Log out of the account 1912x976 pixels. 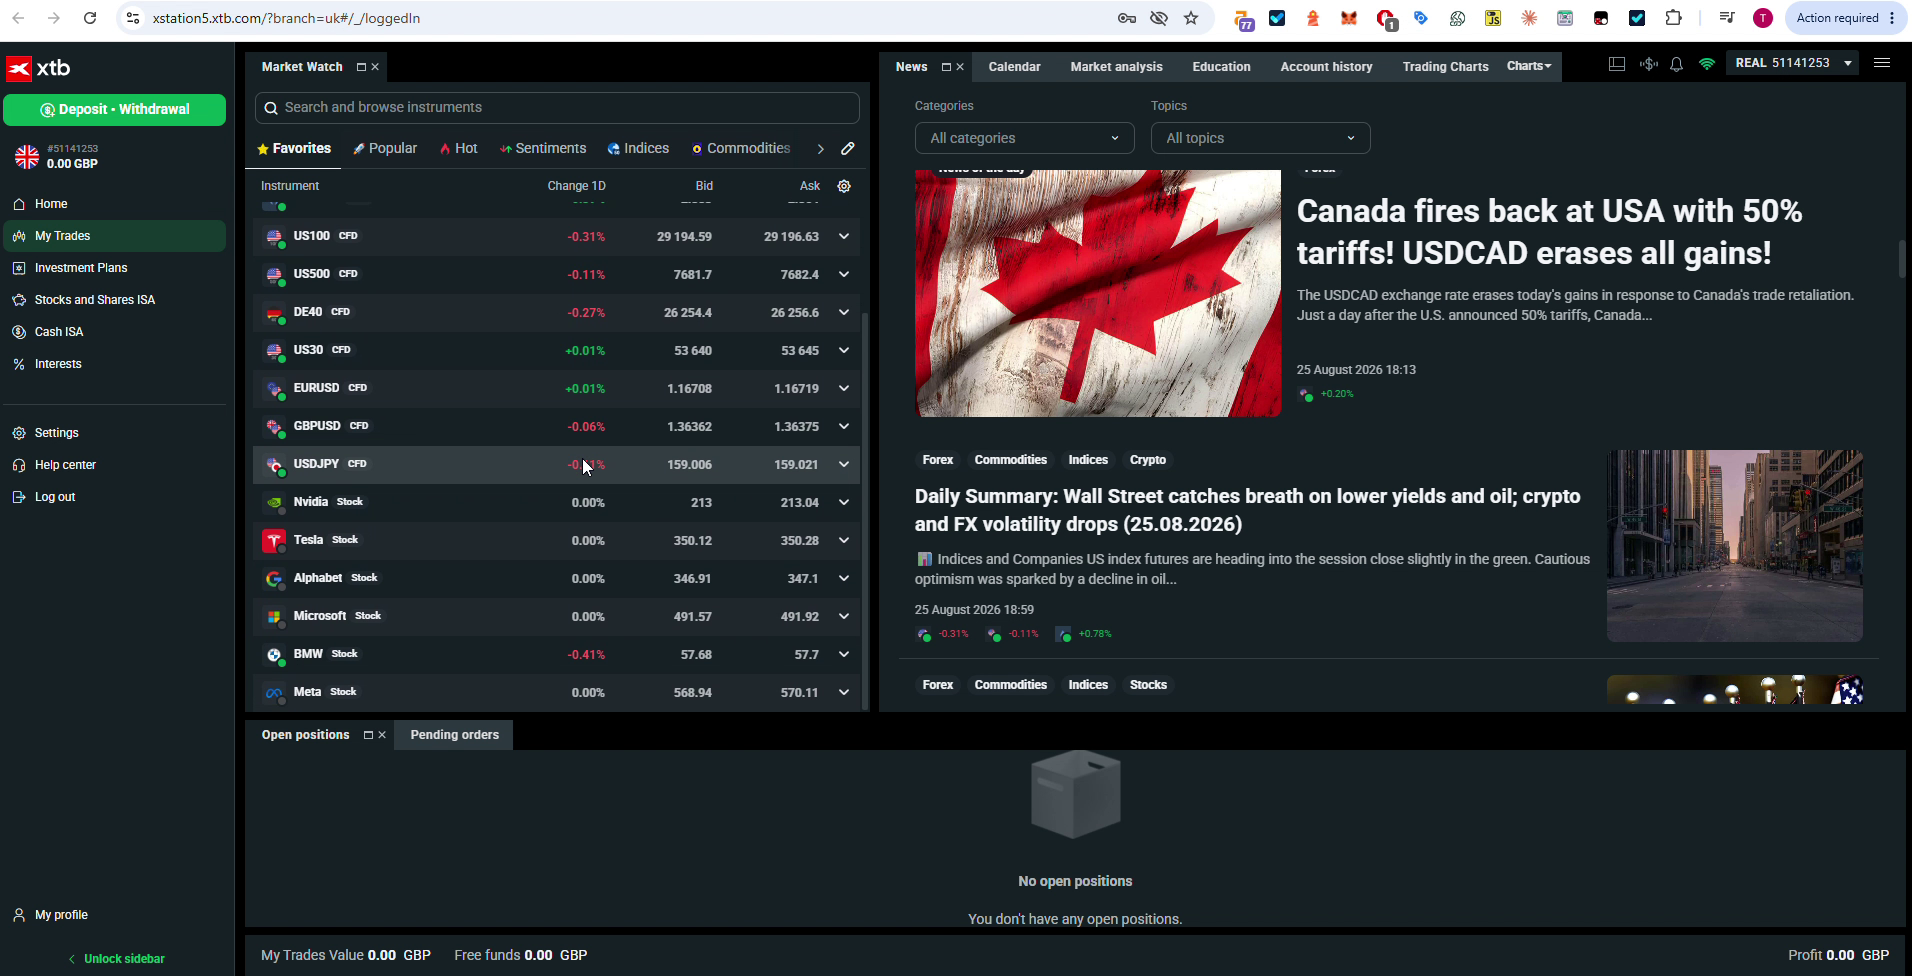pos(55,497)
